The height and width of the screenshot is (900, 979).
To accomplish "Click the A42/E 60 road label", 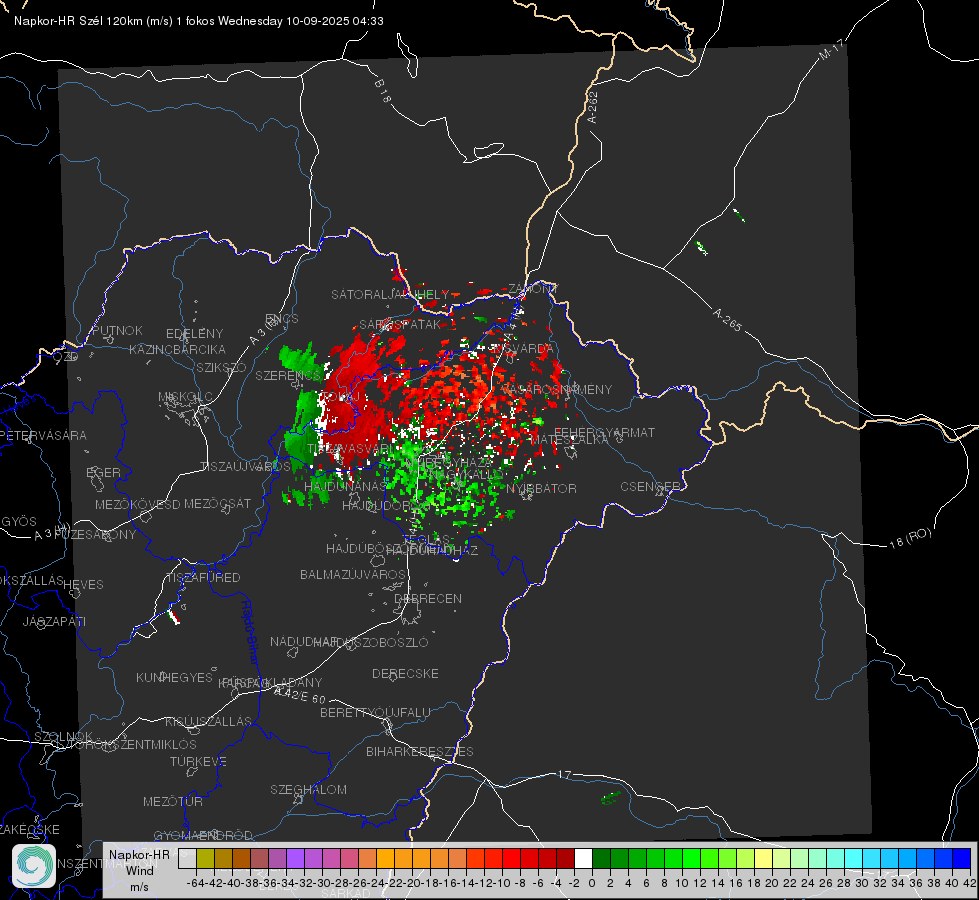I will click(300, 695).
